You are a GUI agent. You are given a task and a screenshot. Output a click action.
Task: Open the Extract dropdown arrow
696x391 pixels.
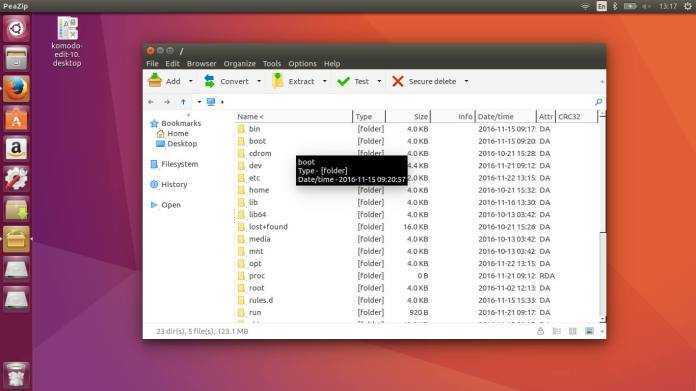(x=324, y=81)
